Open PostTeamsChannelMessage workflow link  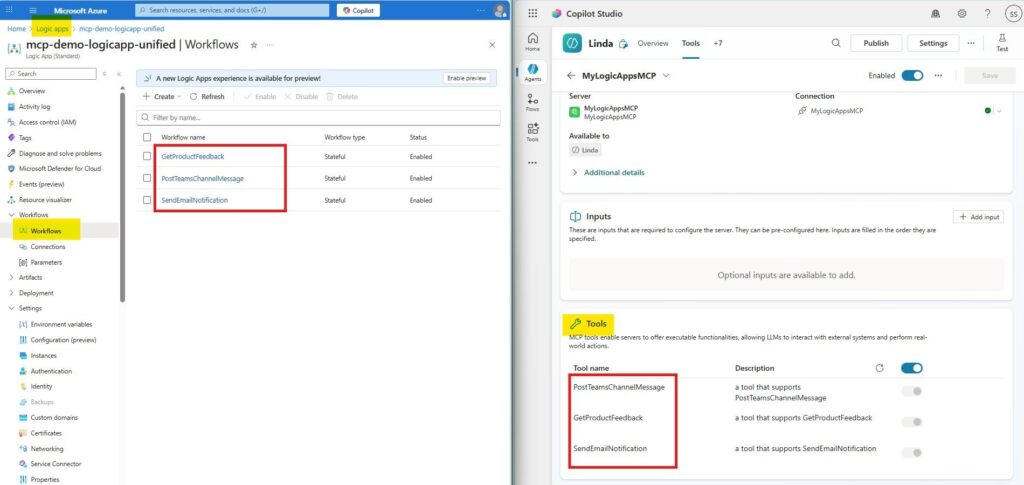click(202, 178)
